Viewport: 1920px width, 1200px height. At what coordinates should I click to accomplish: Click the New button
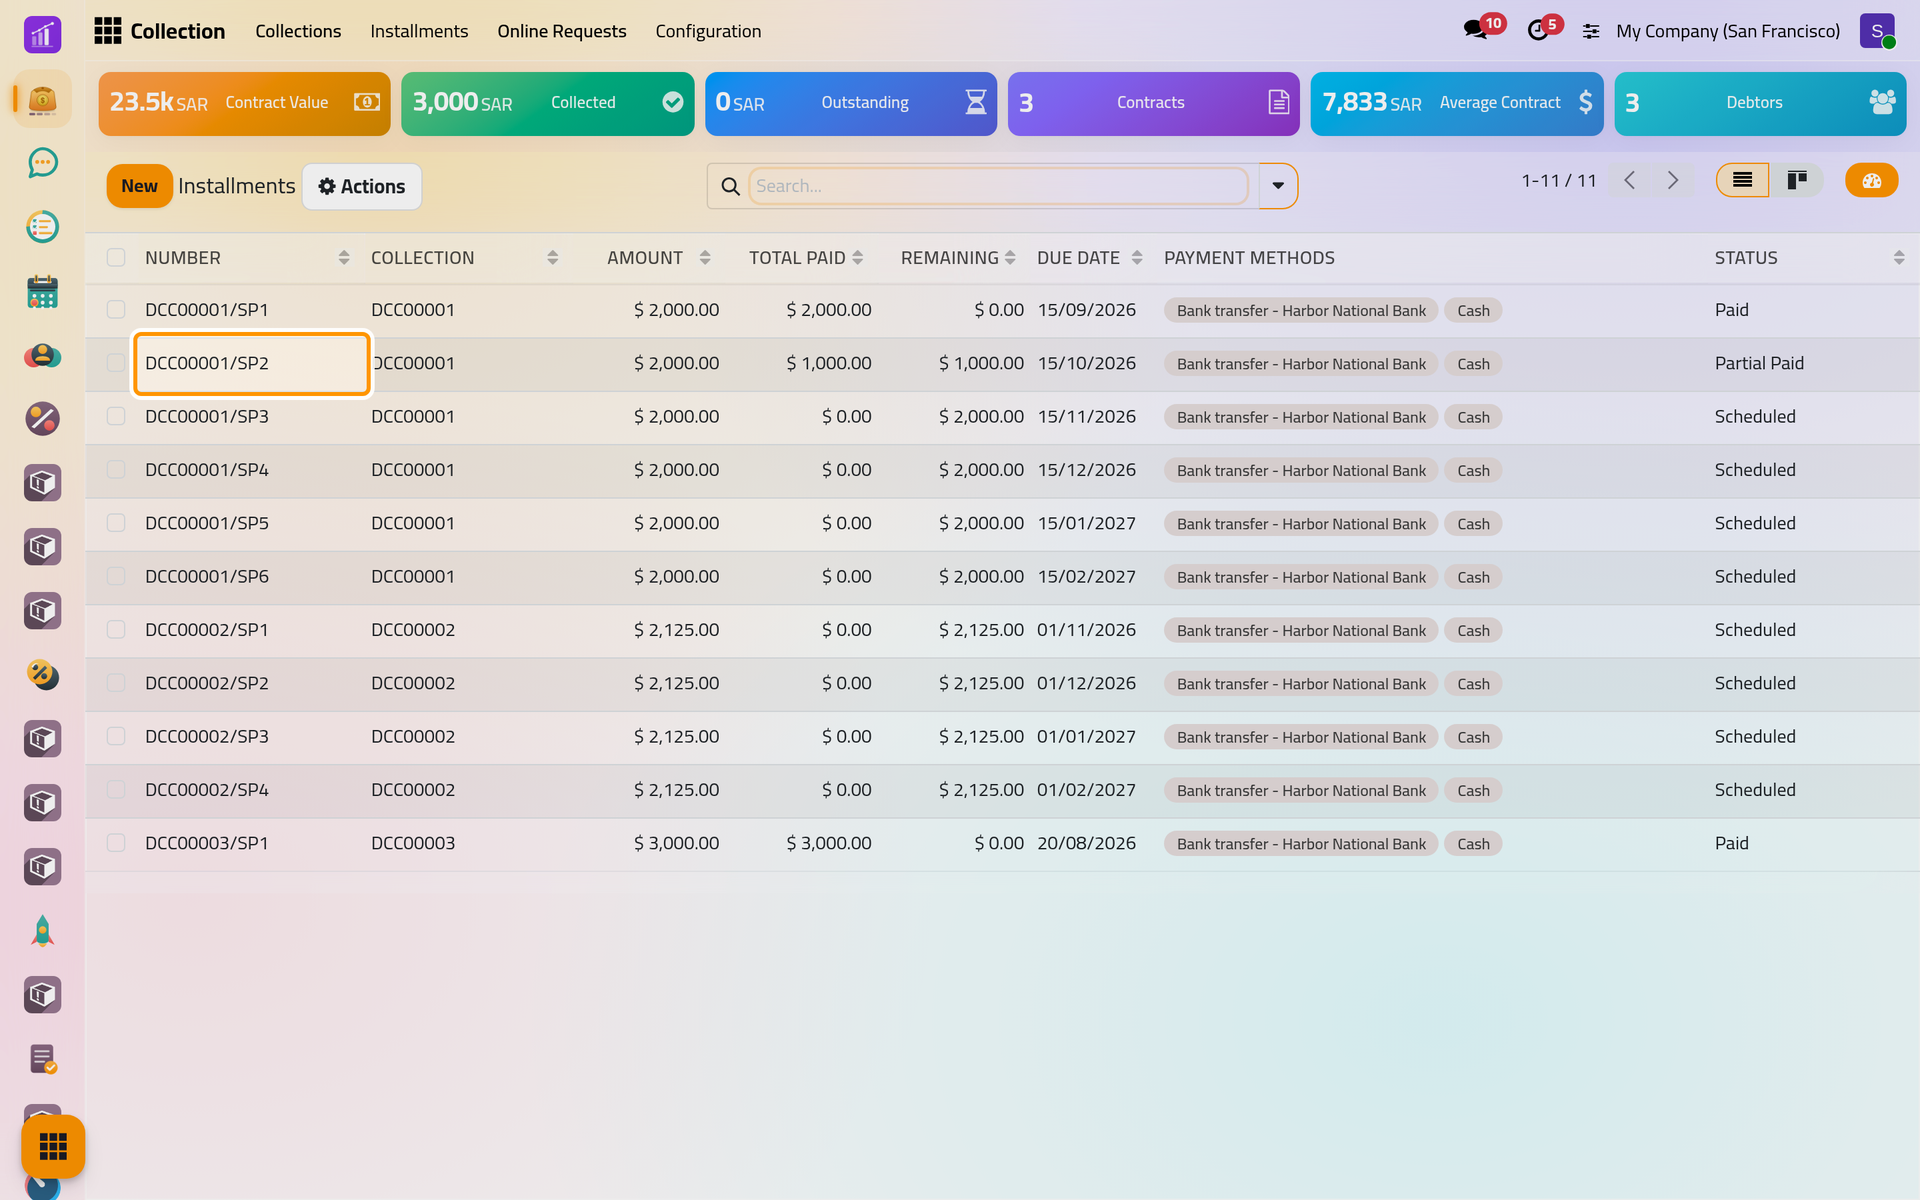click(x=139, y=186)
